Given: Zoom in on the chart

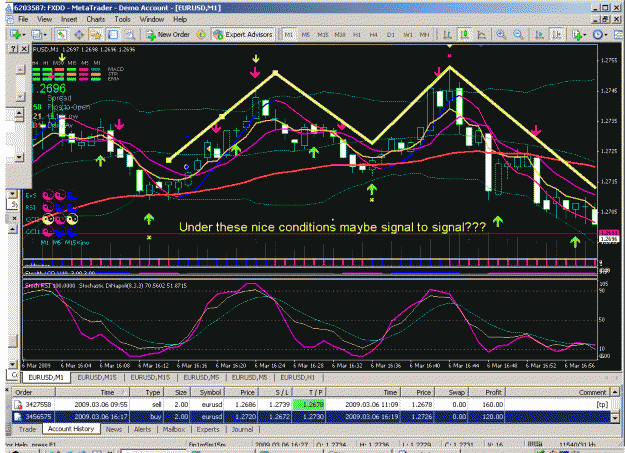Looking at the screenshot, I should tap(501, 35).
